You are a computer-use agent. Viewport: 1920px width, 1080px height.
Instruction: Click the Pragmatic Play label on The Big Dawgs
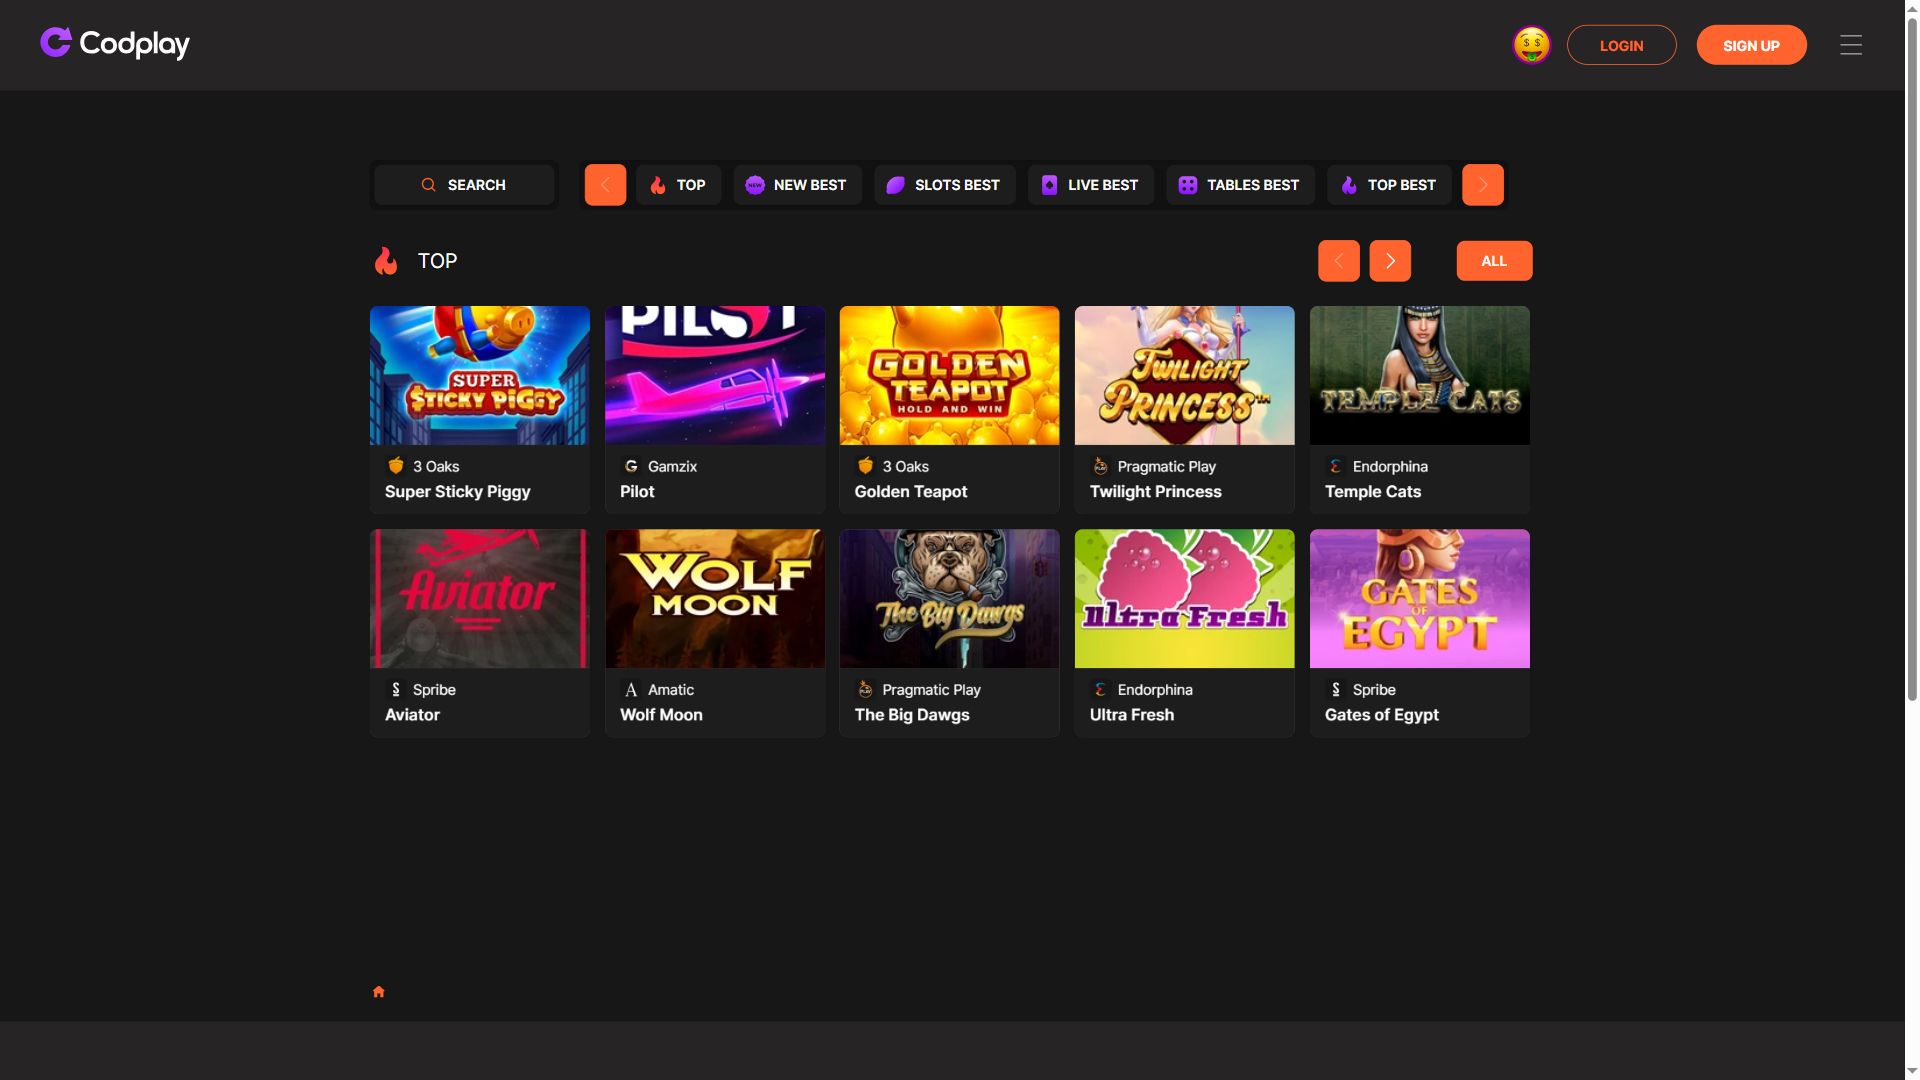(x=931, y=690)
